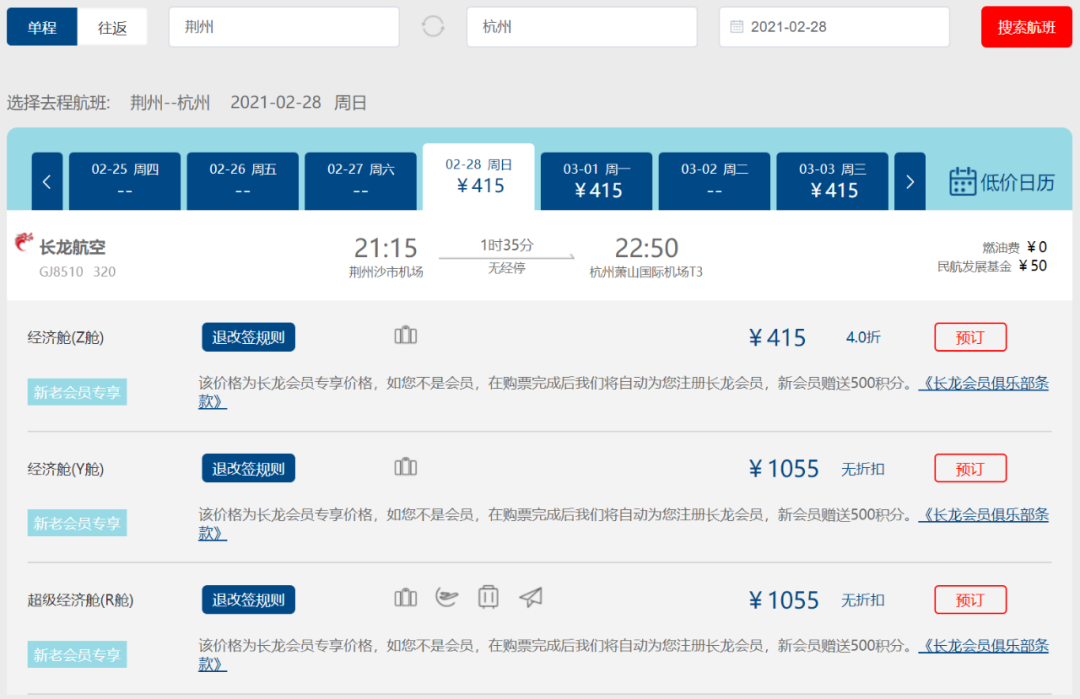Click the duration text 1时35分
Screen dimensions: 1080x699
tap(506, 244)
